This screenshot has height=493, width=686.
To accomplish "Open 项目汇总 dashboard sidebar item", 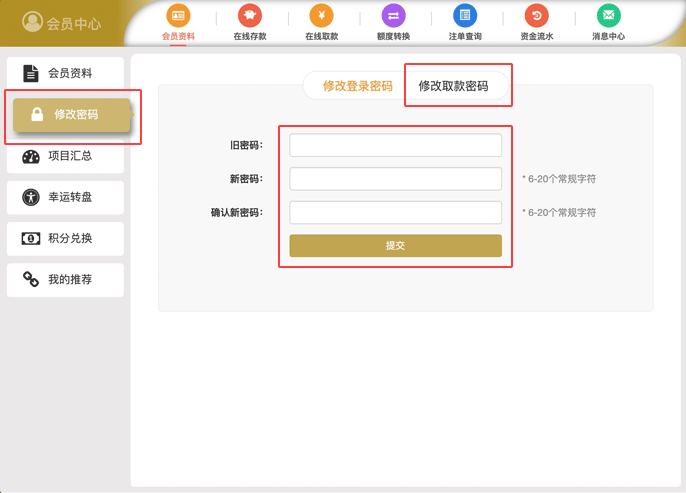I will 65,156.
